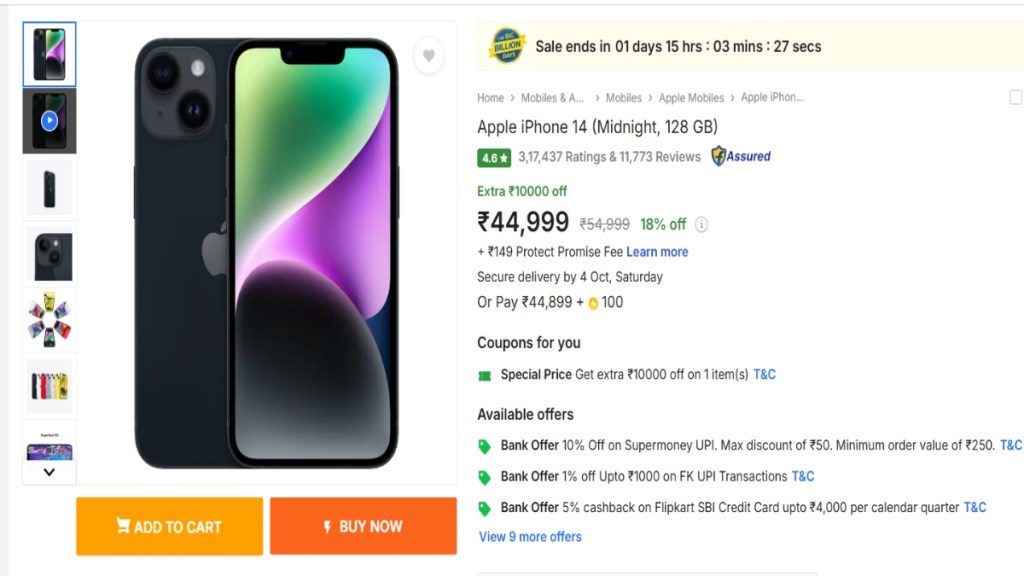Play the product video thumbnail
This screenshot has height=576, width=1024.
click(49, 121)
